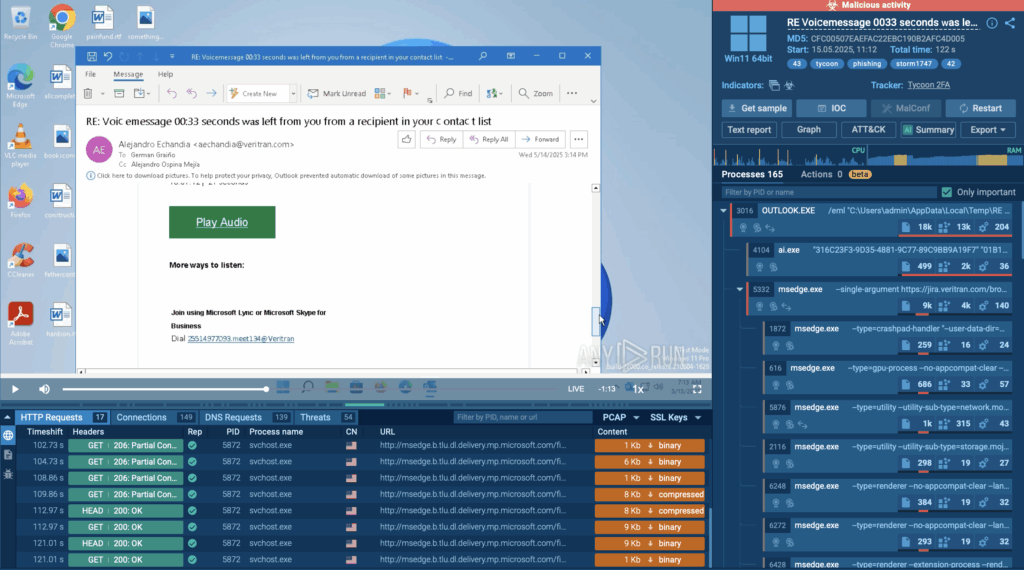Select ai.exe process 4104 row
This screenshot has height=570, width=1024.
tap(880, 259)
